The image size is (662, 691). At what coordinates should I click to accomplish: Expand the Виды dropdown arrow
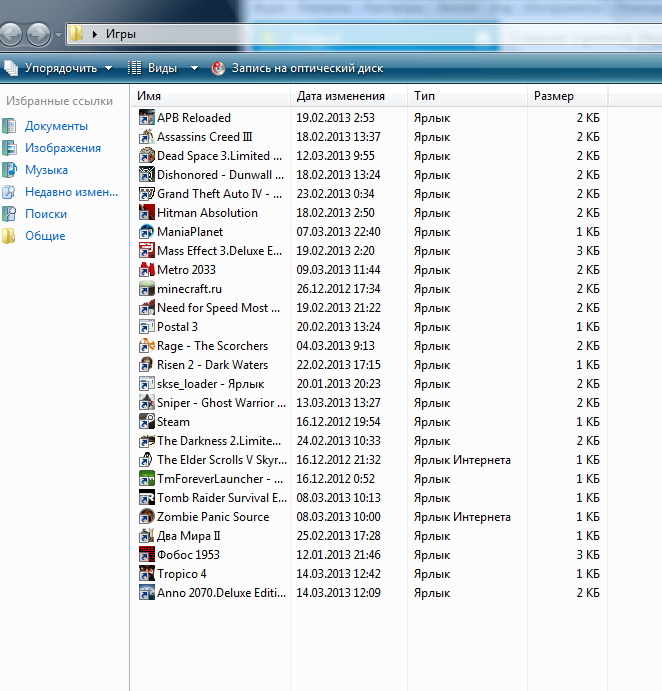[194, 68]
